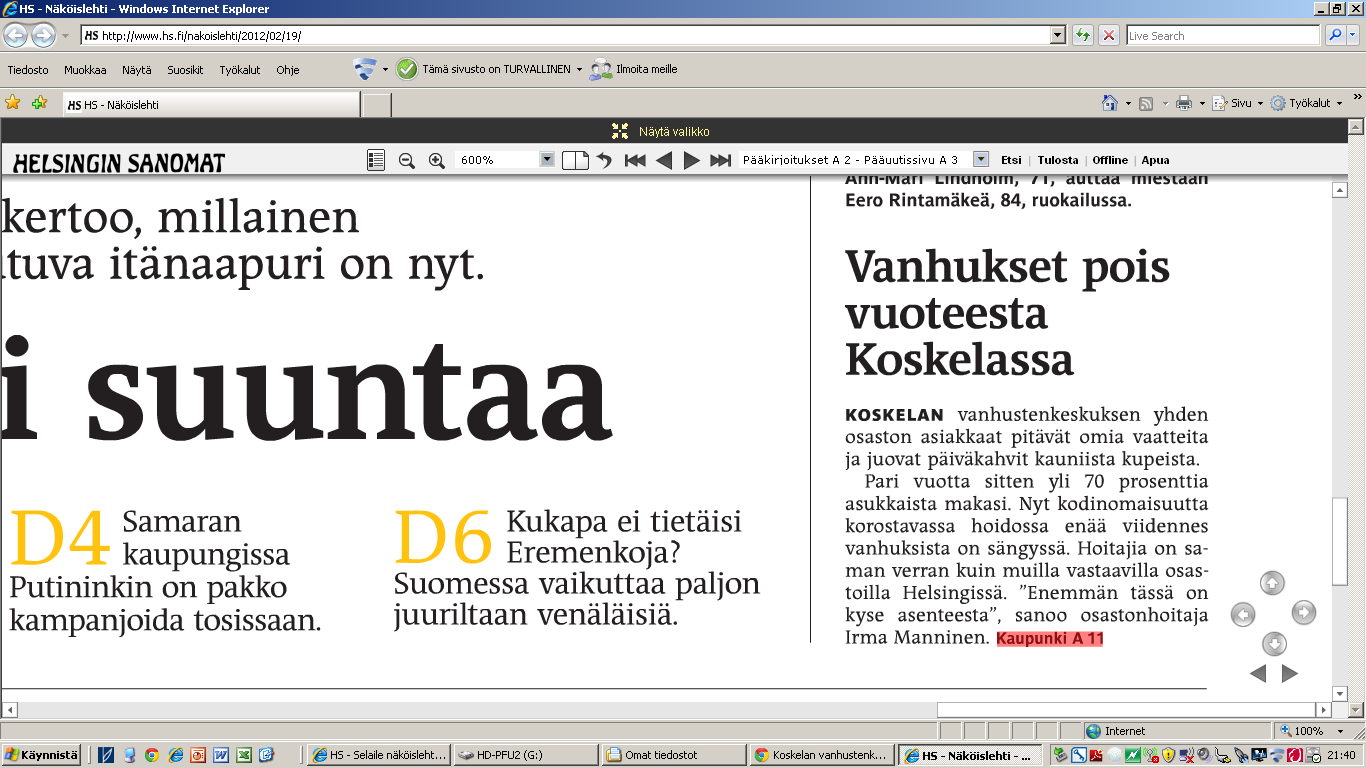This screenshot has height=768, width=1366.
Task: Open the Suosikit menu
Action: tap(185, 70)
